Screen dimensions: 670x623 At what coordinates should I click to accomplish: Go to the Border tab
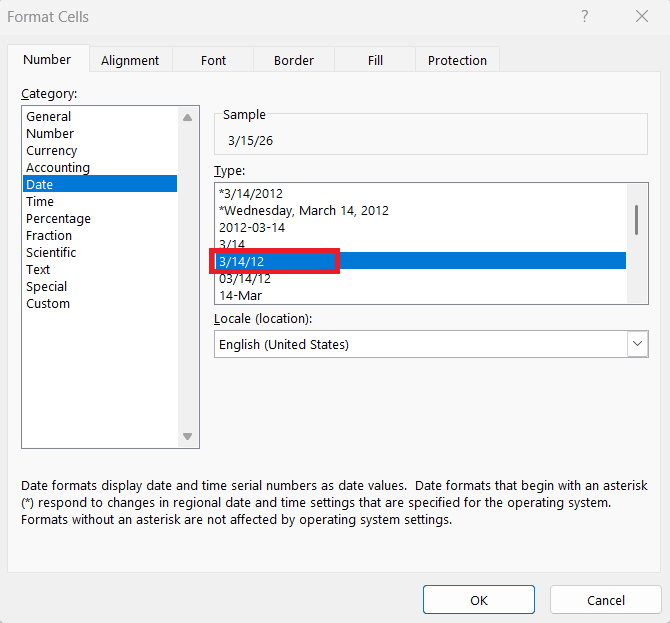[x=294, y=60]
